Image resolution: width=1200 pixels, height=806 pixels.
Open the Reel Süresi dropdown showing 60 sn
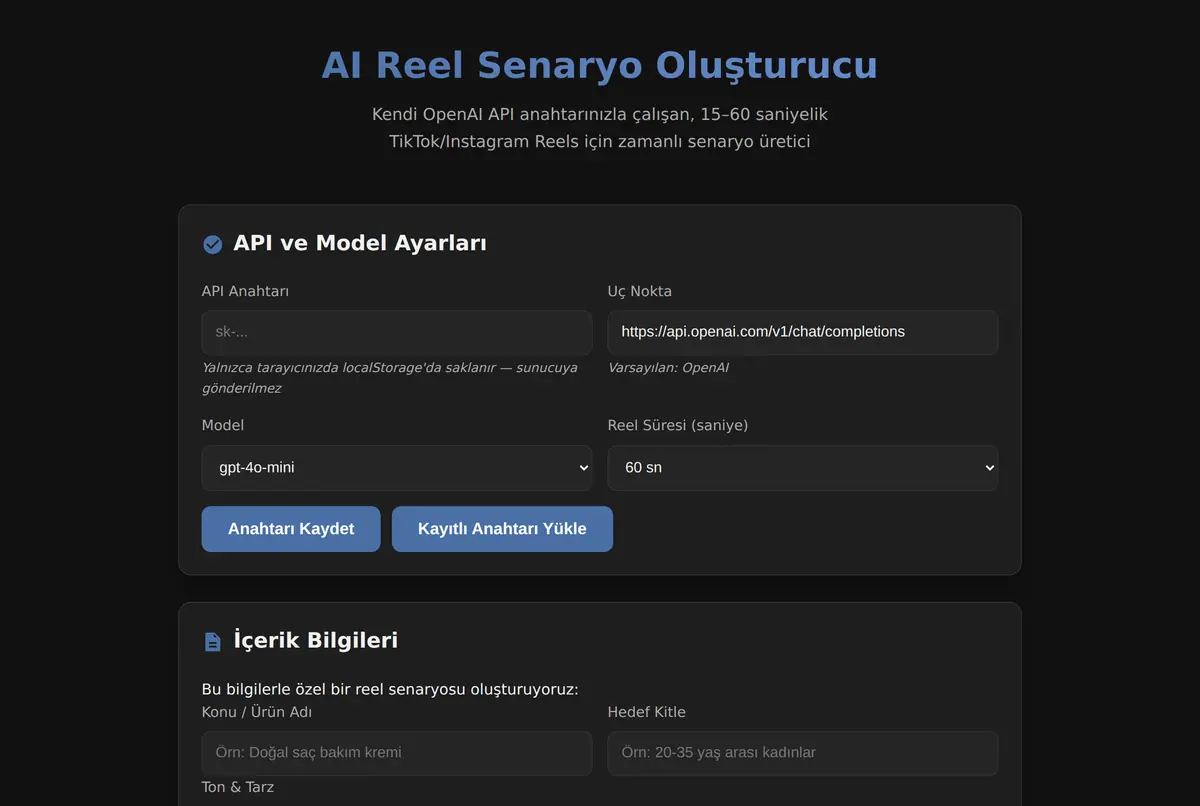(803, 467)
